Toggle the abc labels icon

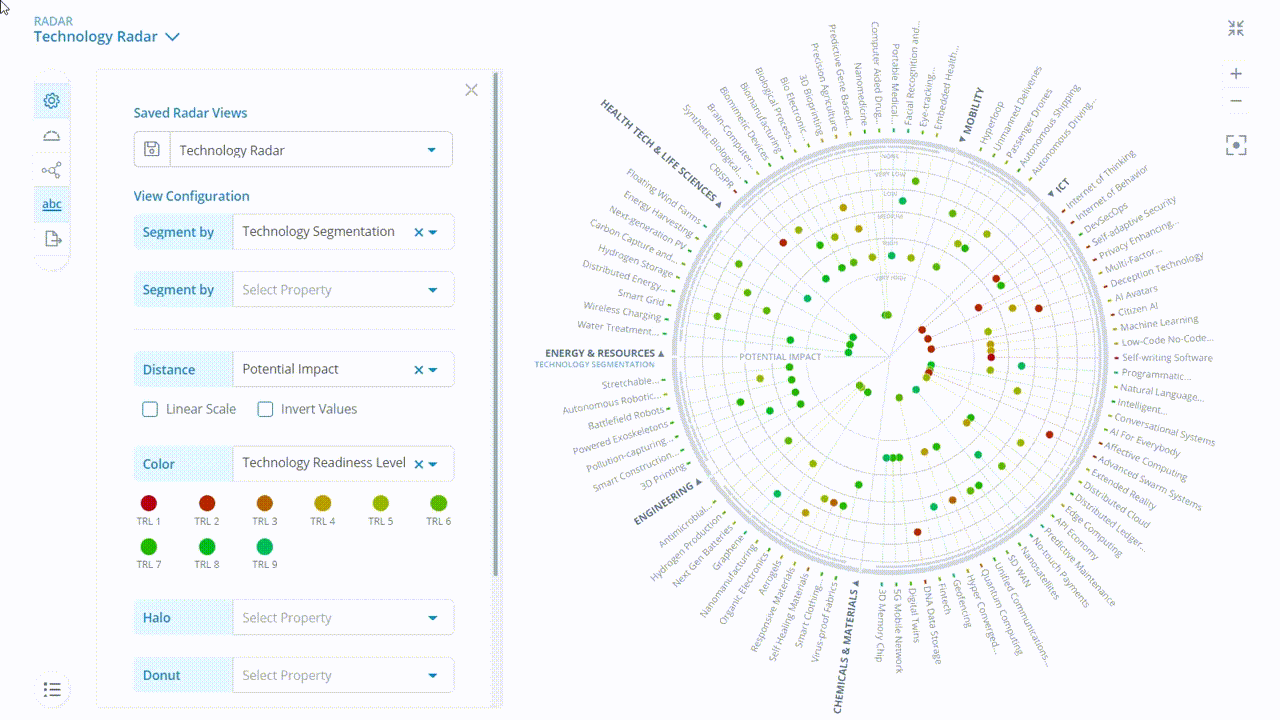[x=51, y=204]
